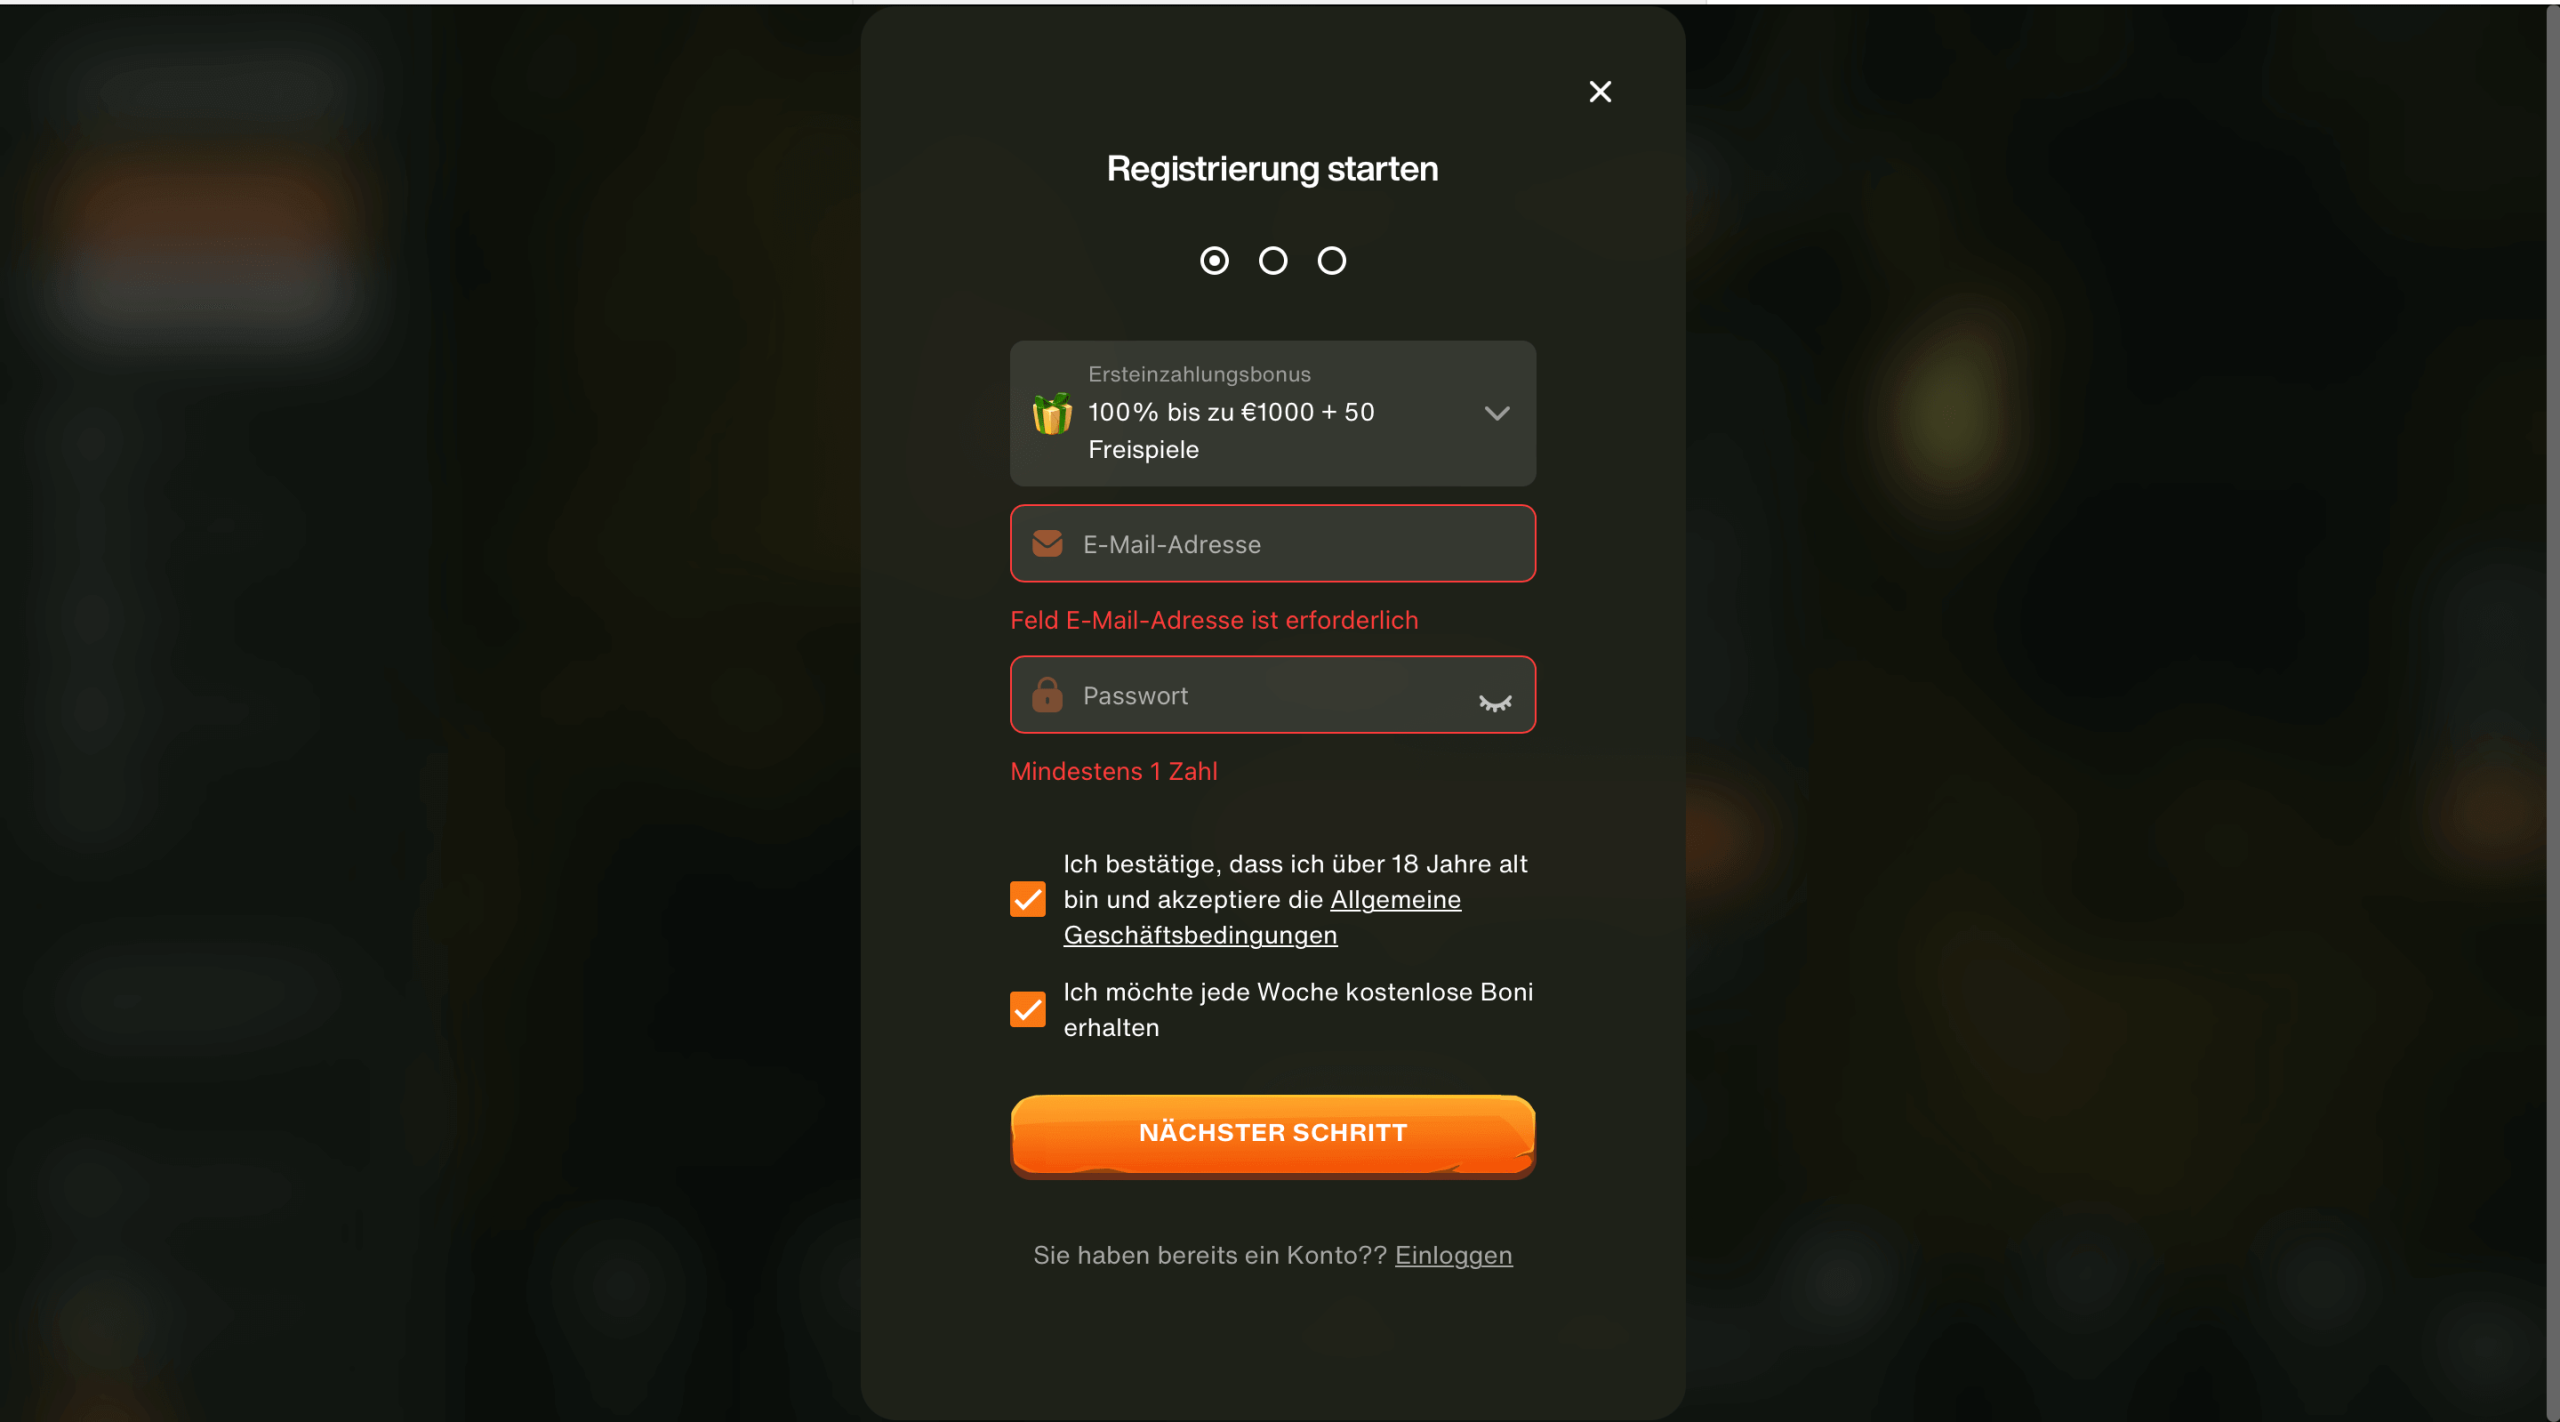
Task: Click the gift box bonus icon
Action: tap(1052, 413)
